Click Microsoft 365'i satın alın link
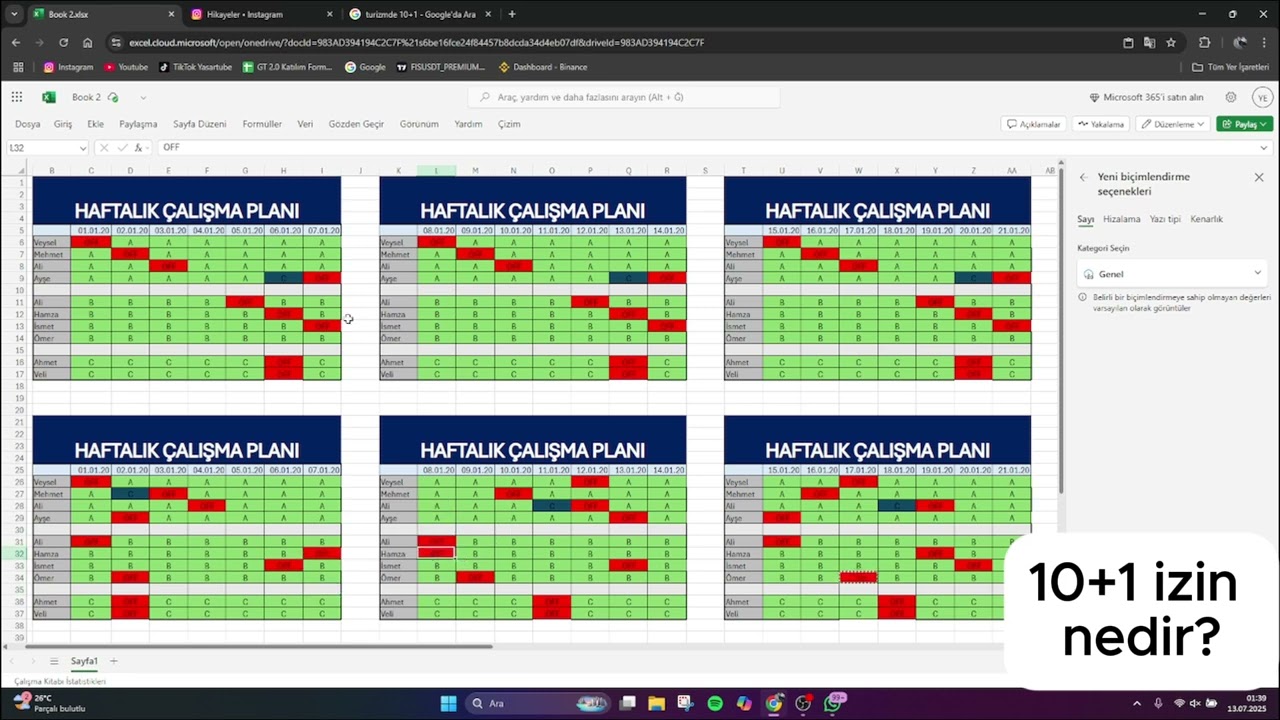Screen dimensions: 1280x720 point(1146,97)
